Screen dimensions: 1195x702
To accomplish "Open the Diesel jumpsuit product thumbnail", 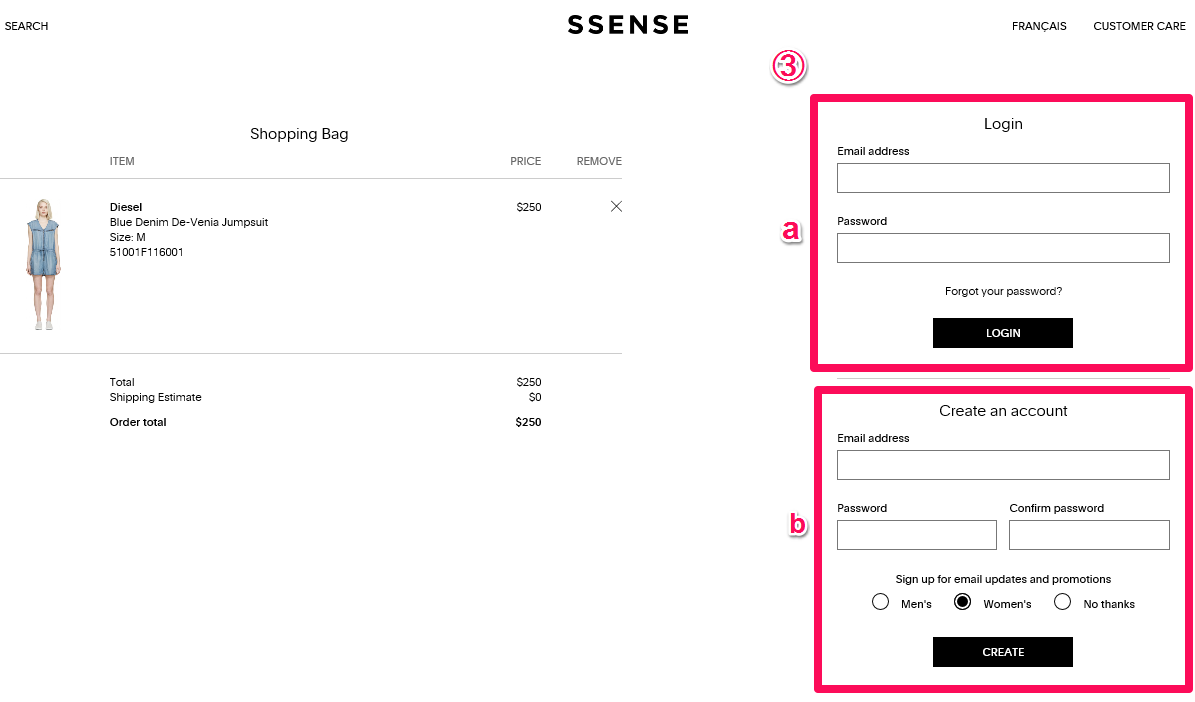I will click(43, 264).
